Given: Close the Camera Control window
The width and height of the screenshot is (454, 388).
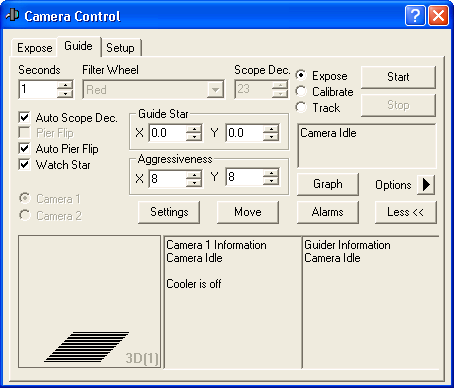Looking at the screenshot, I should click(x=438, y=16).
